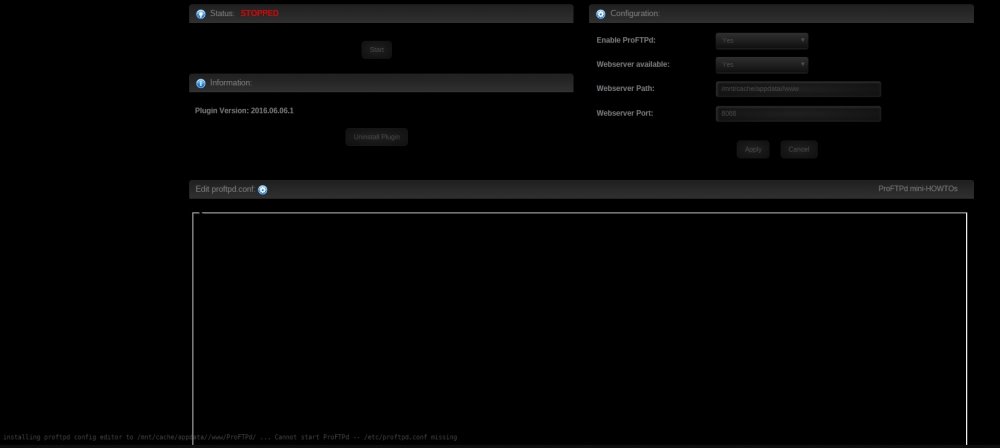
Task: Click the Webserver available label
Action: [633, 64]
